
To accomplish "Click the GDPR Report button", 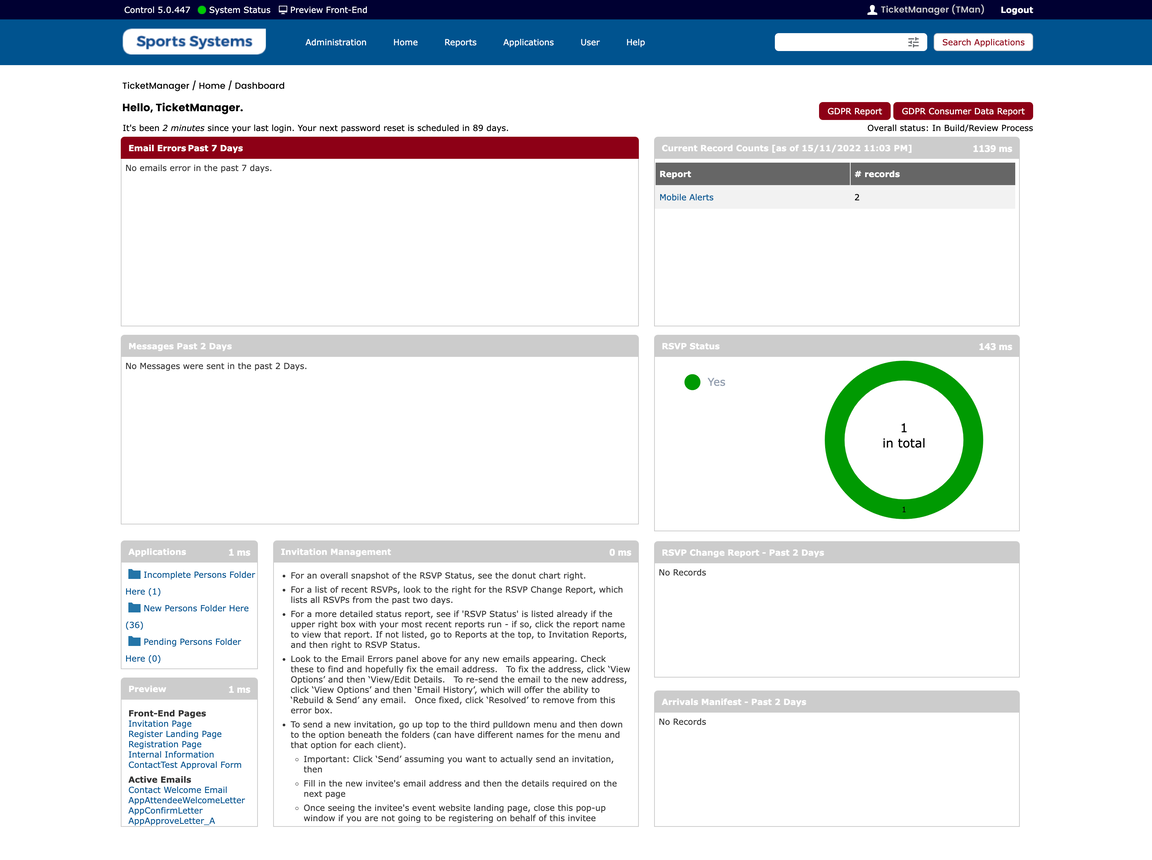I will [854, 111].
